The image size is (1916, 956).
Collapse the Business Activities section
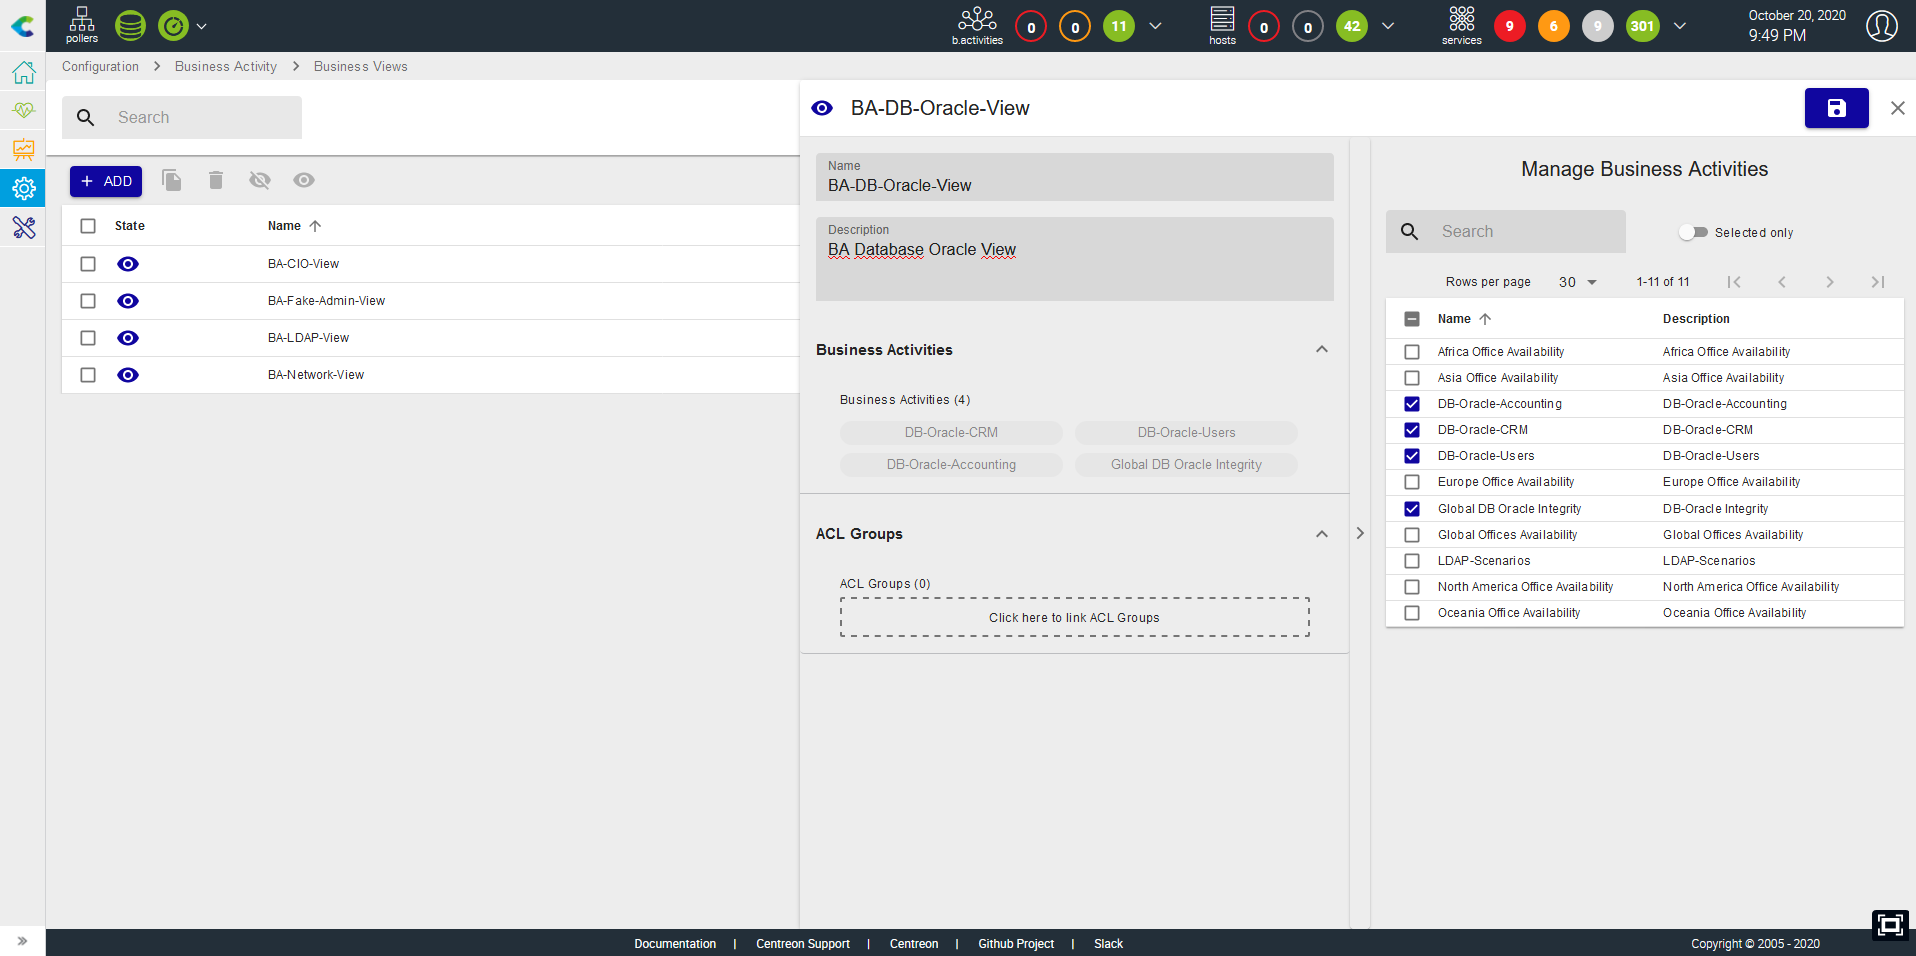(x=1321, y=349)
